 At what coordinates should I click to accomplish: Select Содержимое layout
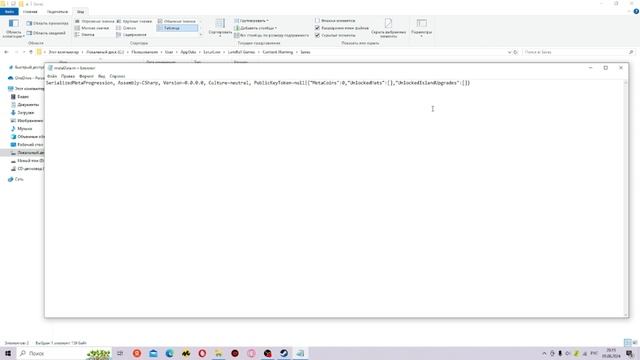[131, 35]
